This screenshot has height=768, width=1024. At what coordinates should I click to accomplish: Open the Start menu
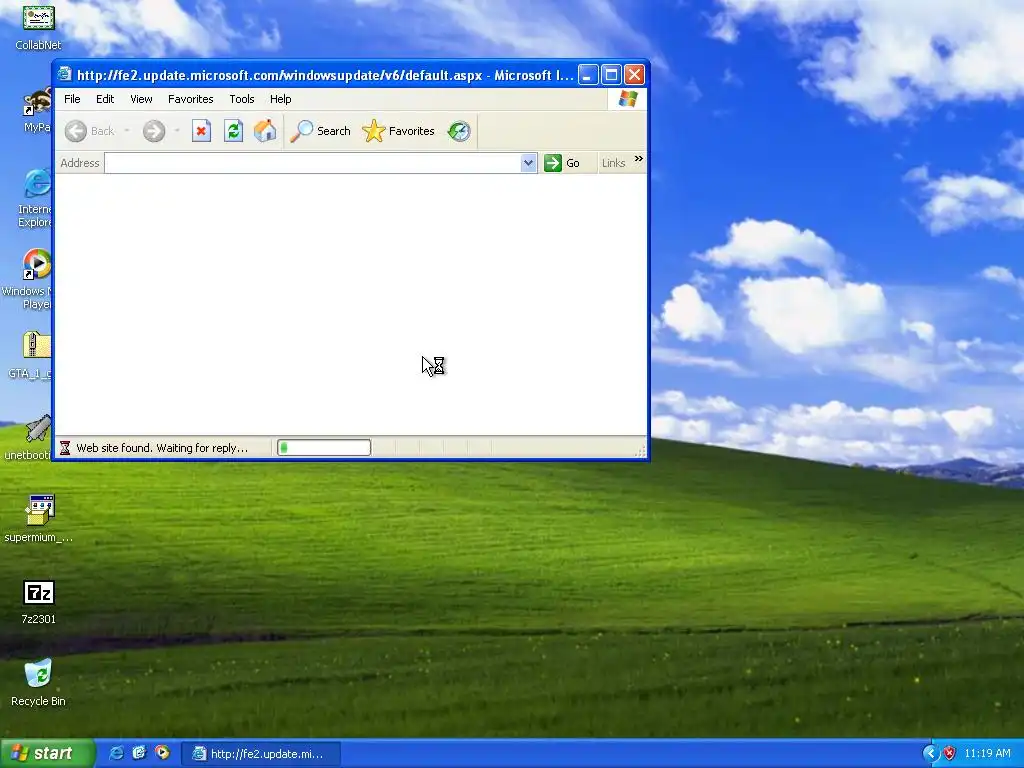coord(47,753)
